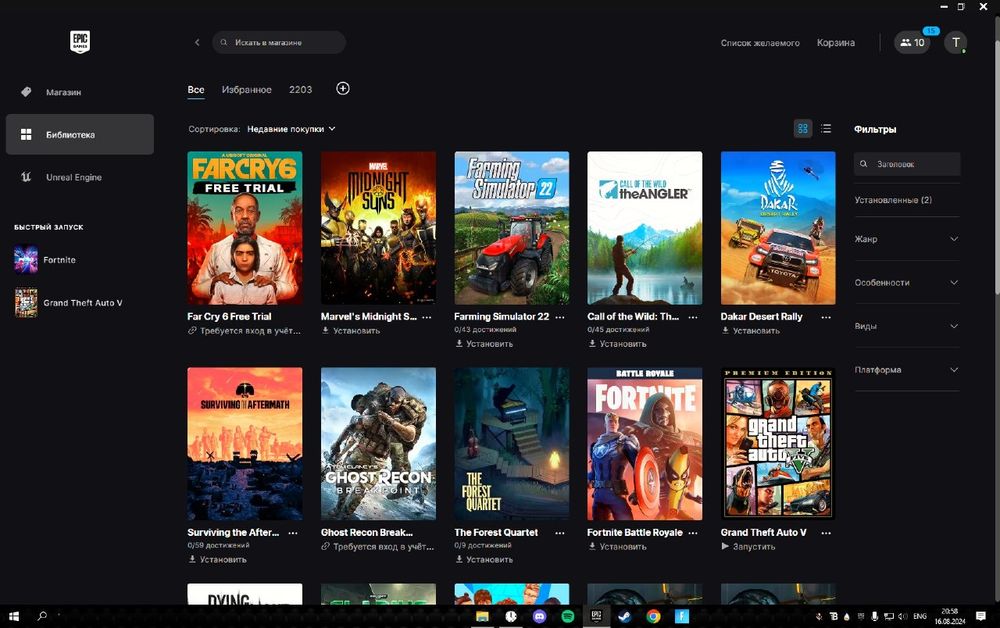1000x628 pixels.
Task: Open Google Chrome from the taskbar
Action: 653,617
